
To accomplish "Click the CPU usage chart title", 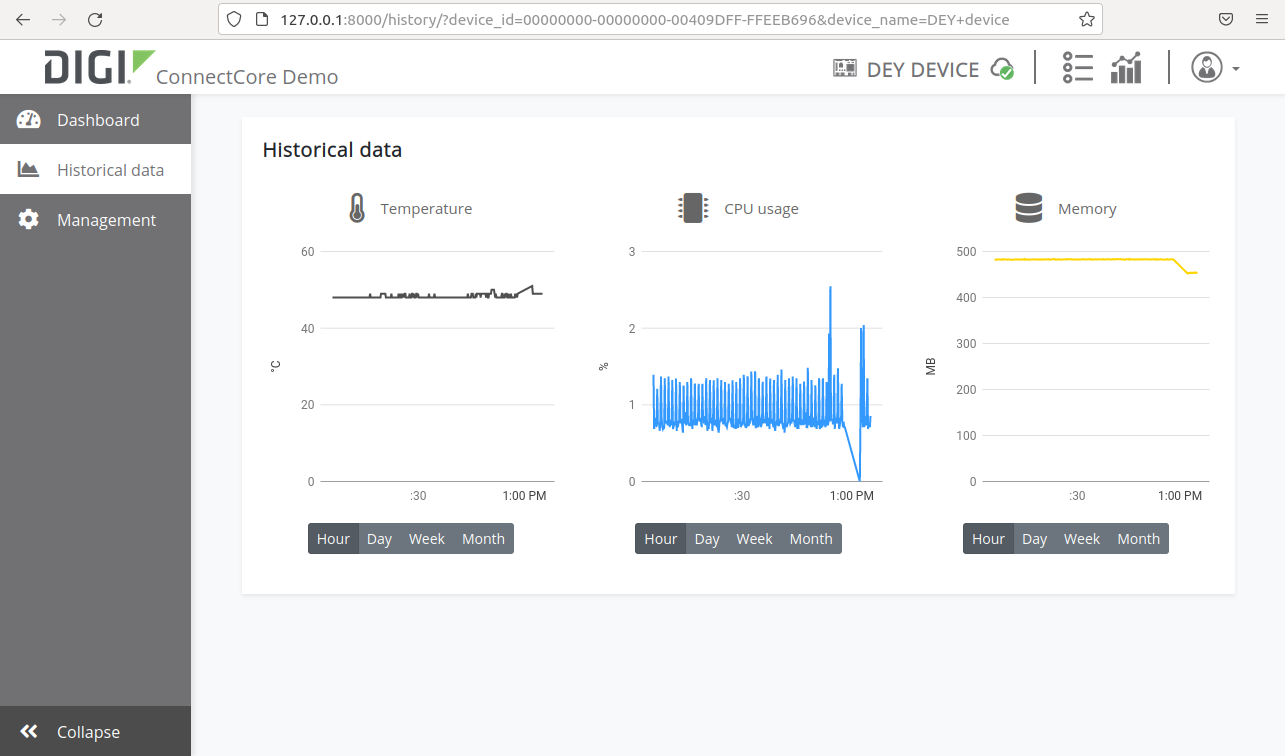I will (x=761, y=209).
